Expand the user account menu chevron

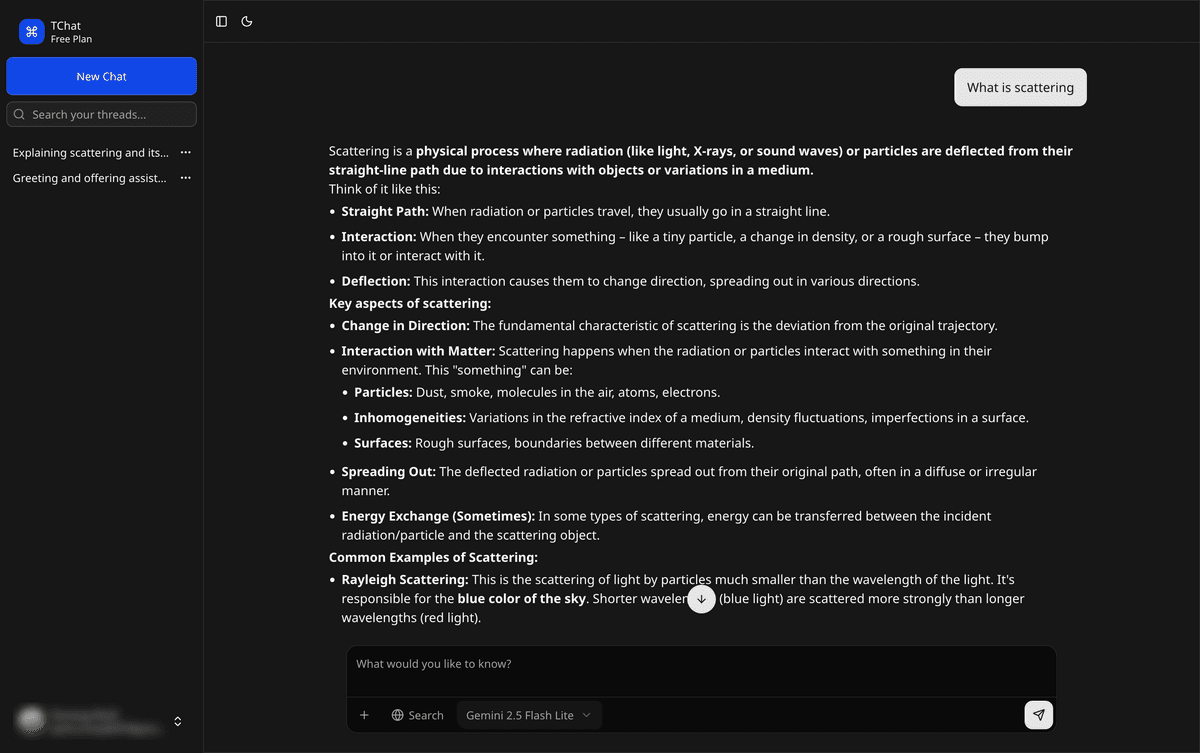[x=178, y=721]
